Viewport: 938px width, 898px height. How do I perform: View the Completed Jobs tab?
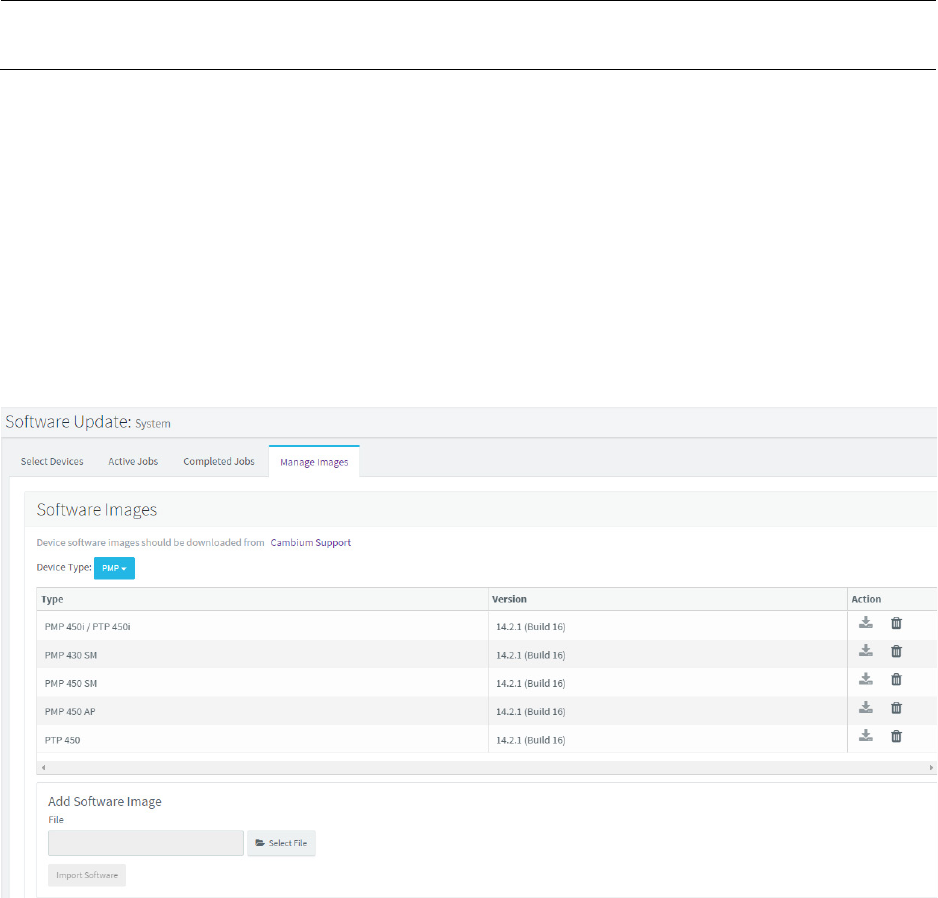[219, 461]
